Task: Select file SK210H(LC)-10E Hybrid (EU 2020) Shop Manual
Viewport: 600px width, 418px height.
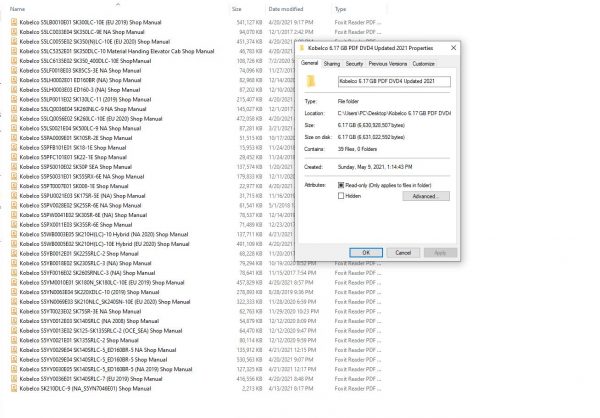Action: click(x=104, y=244)
